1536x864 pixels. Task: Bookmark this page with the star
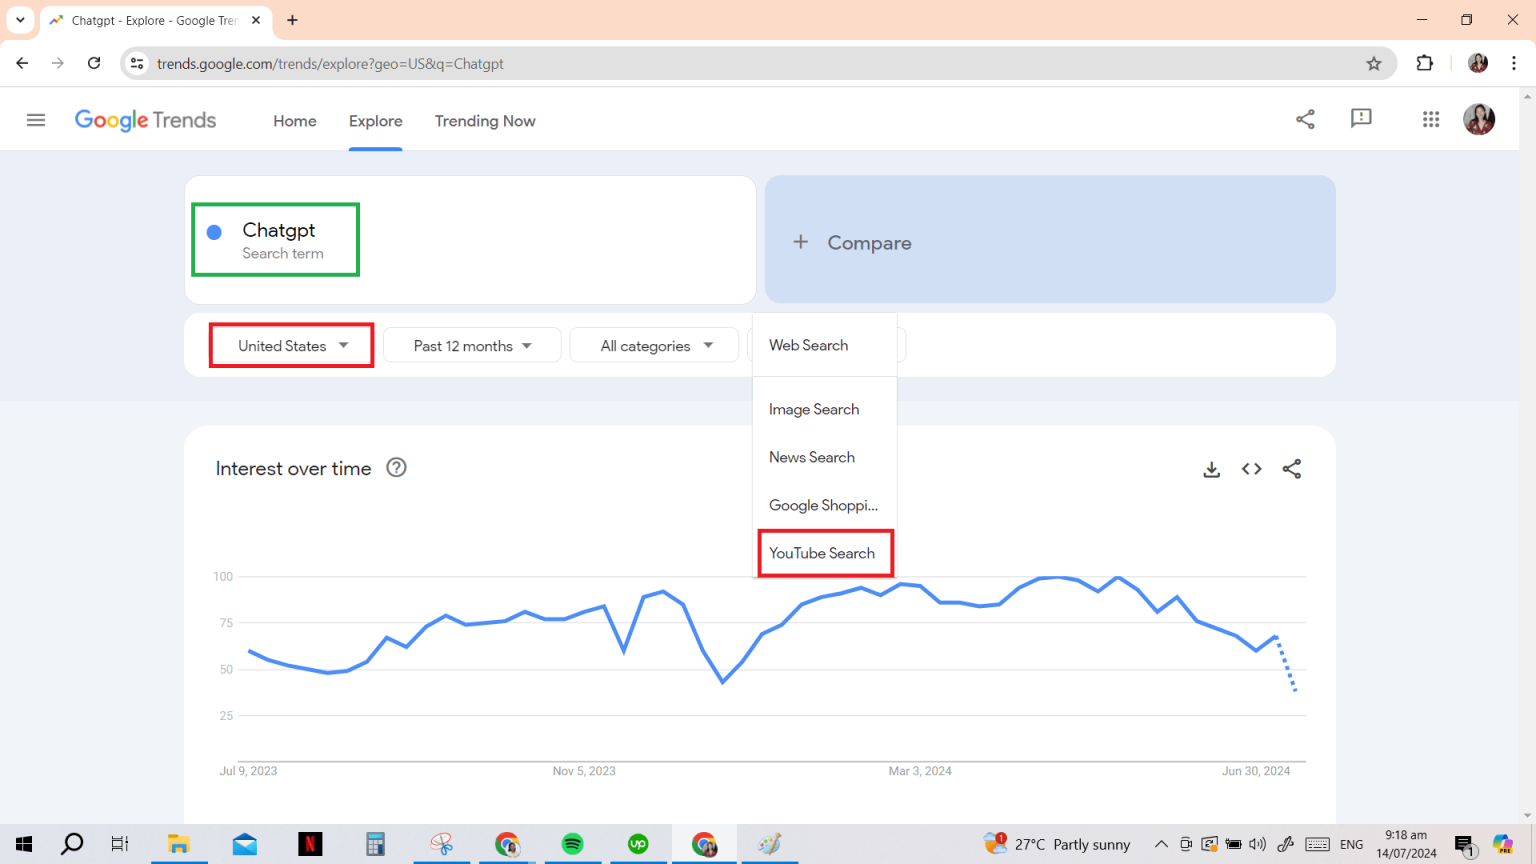(x=1374, y=63)
